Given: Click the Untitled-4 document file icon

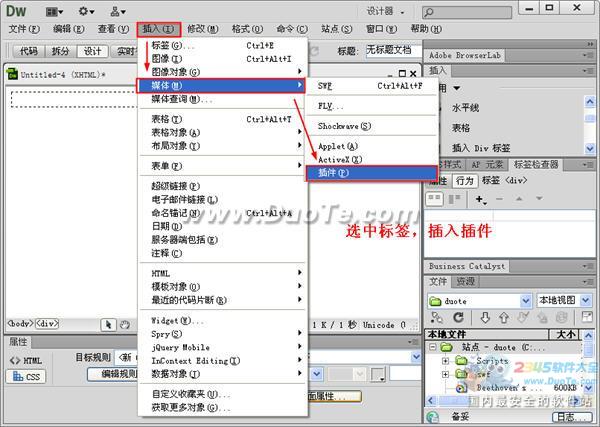Looking at the screenshot, I should [x=12, y=74].
